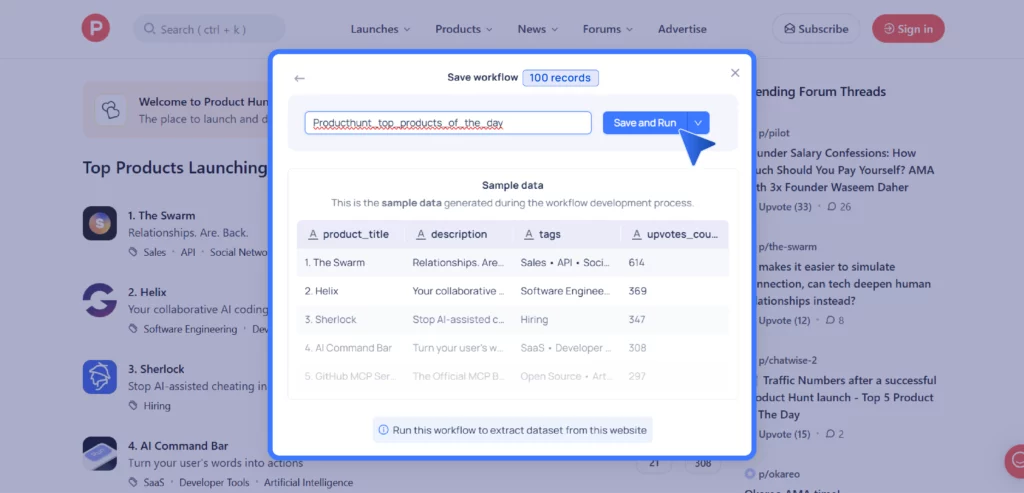This screenshot has height=493, width=1024.
Task: Click the AI Command Bar logo thumbnail
Action: 100,453
